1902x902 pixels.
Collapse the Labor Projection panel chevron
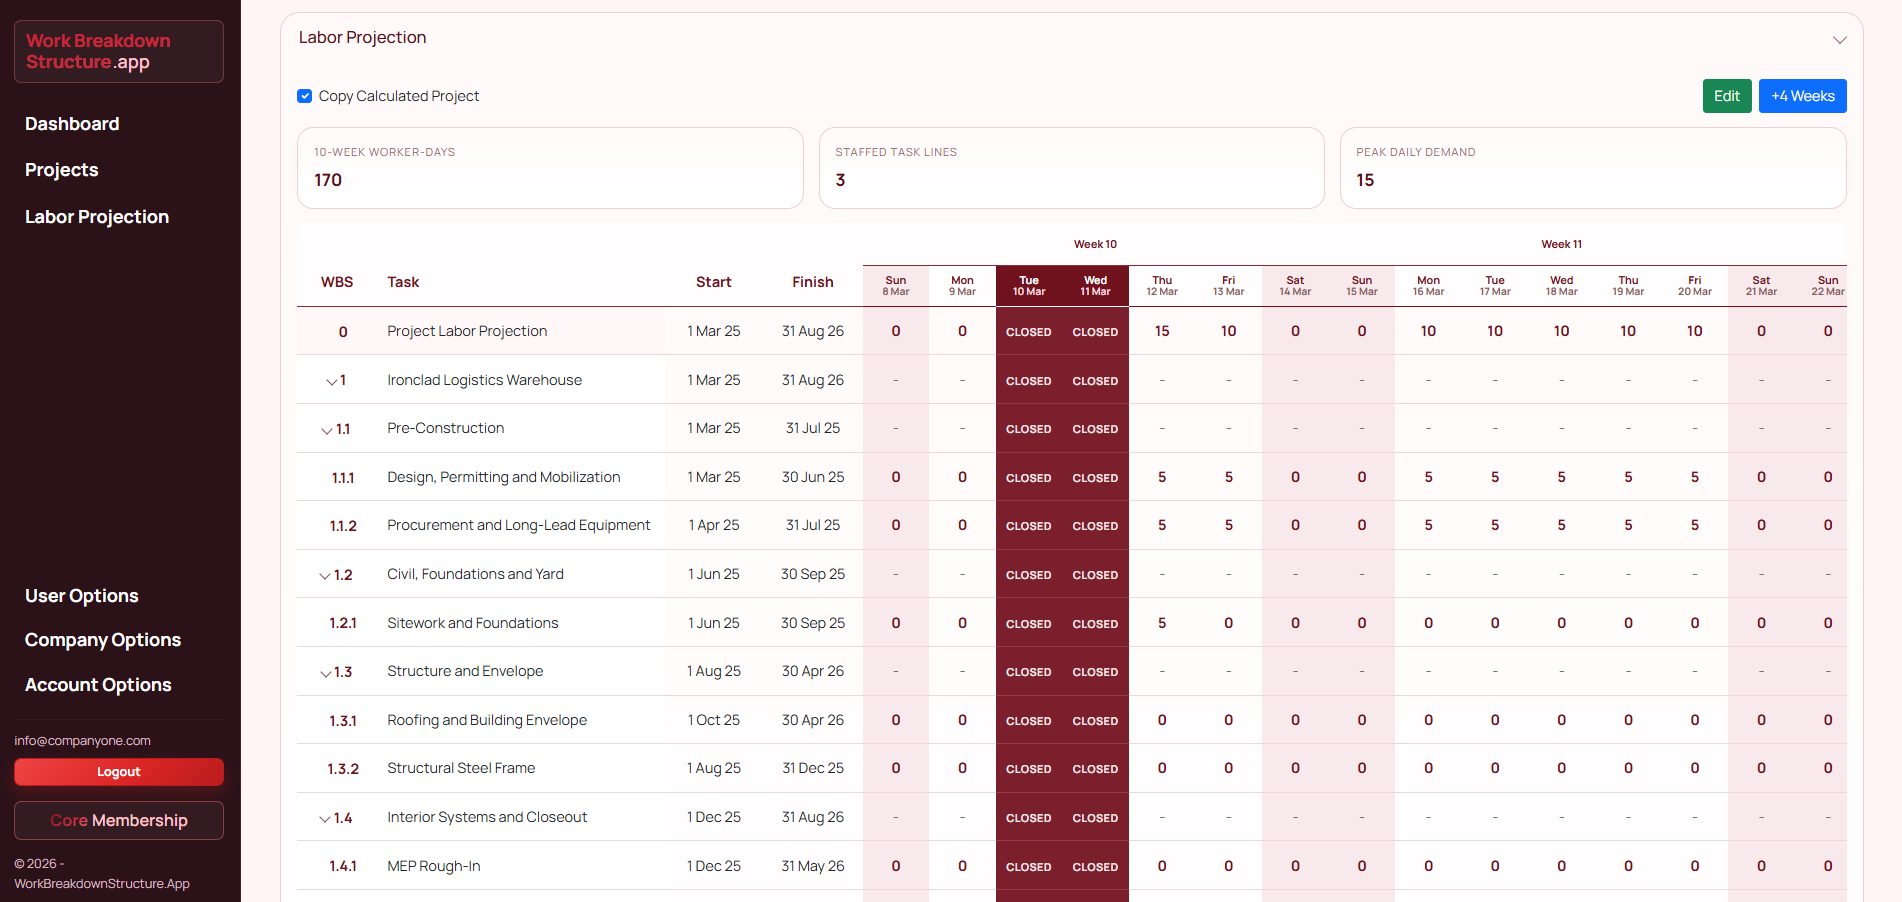tap(1839, 40)
